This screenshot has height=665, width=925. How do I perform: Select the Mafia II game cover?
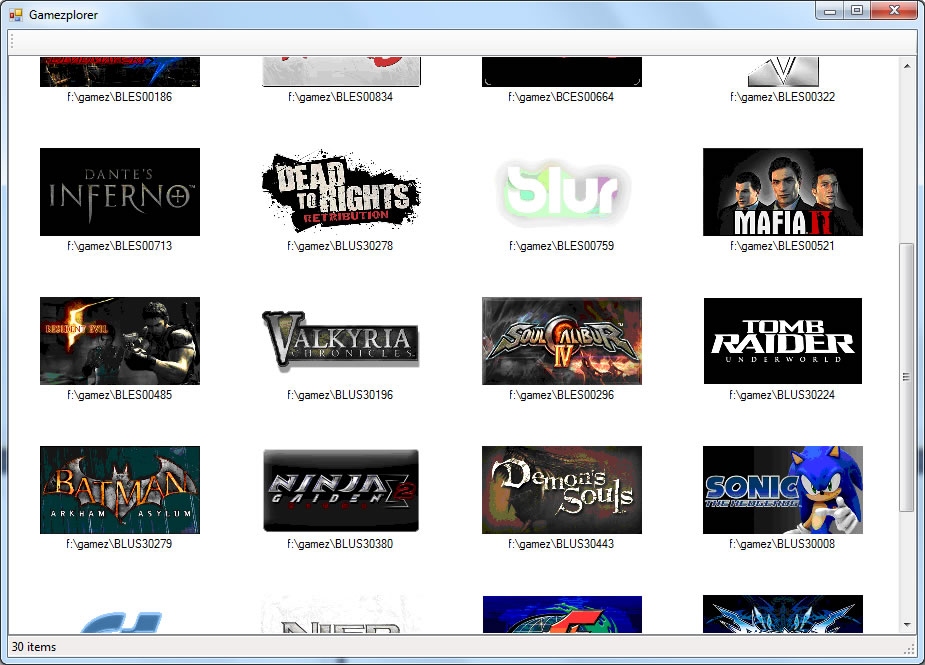pyautogui.click(x=783, y=192)
